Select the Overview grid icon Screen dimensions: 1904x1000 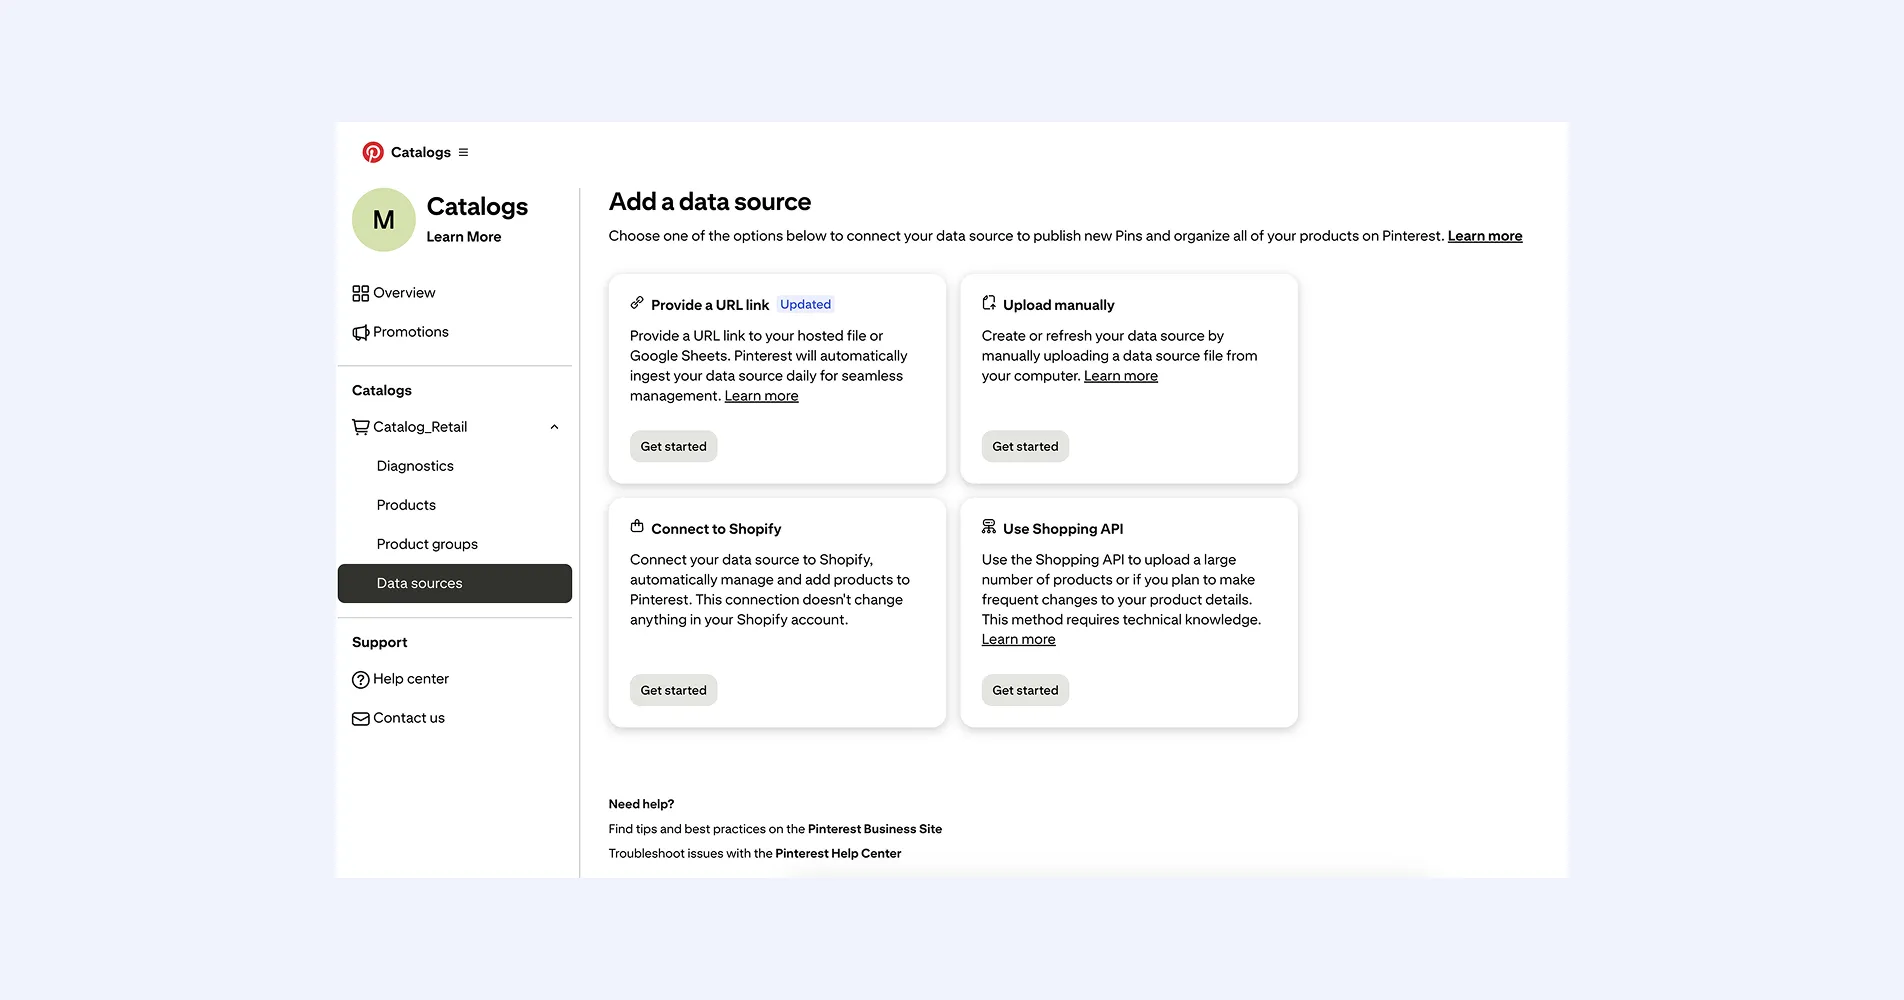(361, 292)
